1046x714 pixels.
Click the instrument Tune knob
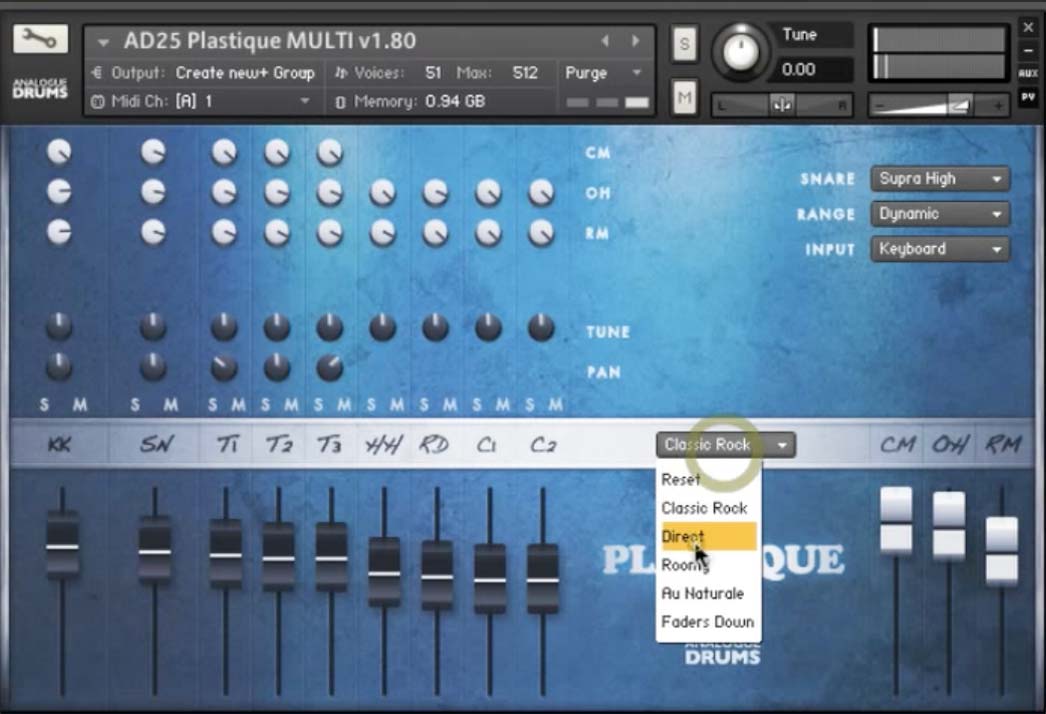coord(740,51)
